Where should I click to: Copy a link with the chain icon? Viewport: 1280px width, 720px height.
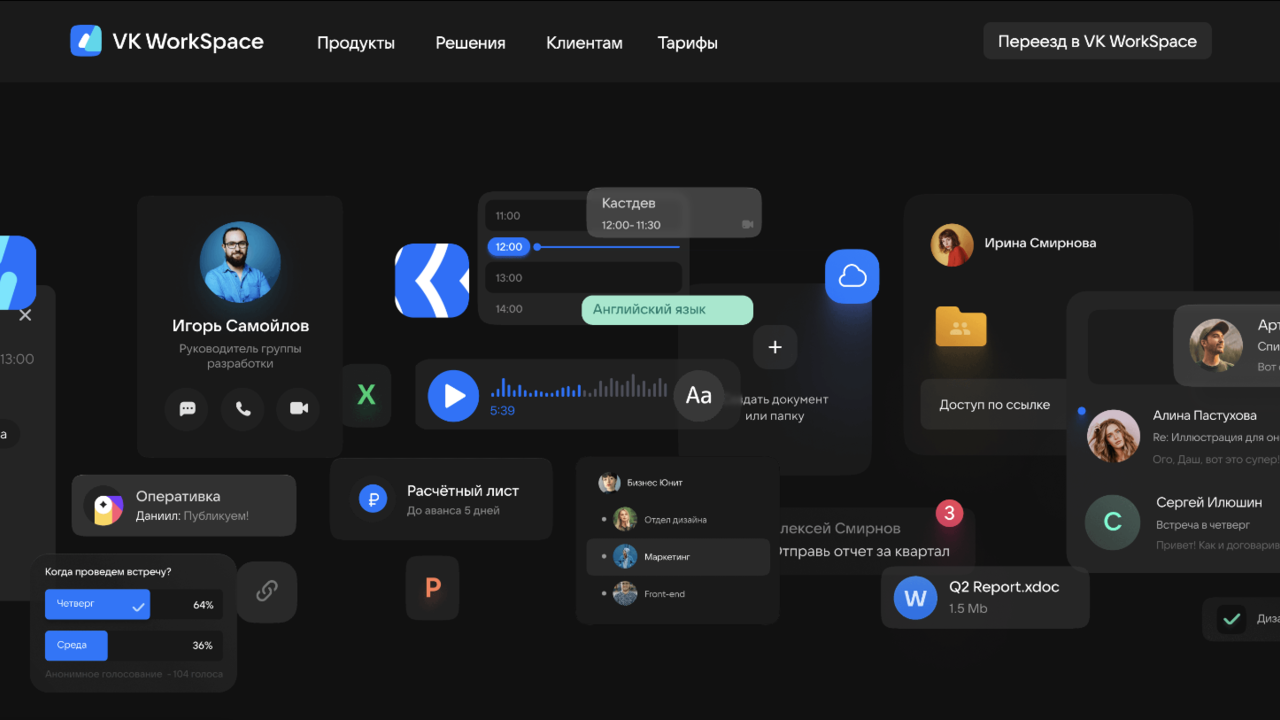point(266,591)
